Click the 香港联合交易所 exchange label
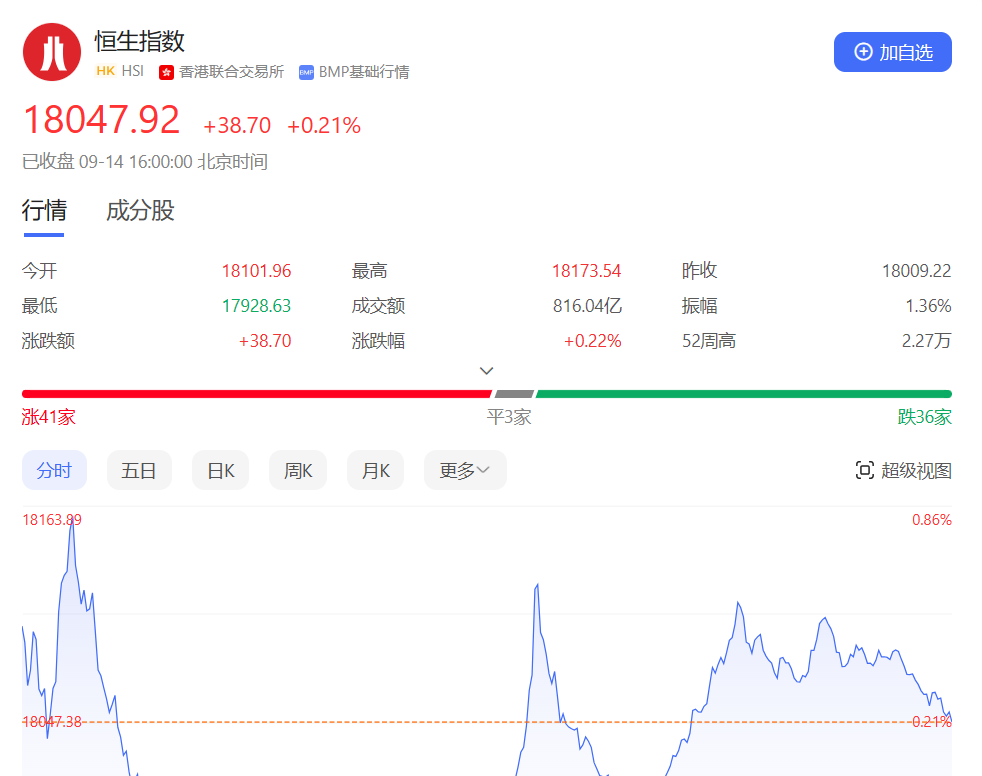Viewport: 982px width, 776px height. tap(231, 72)
